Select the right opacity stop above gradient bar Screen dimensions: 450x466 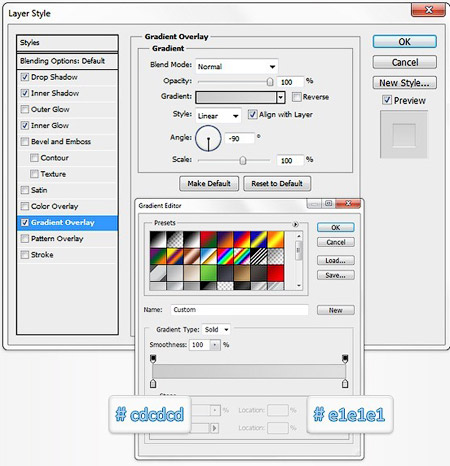pos(345,359)
